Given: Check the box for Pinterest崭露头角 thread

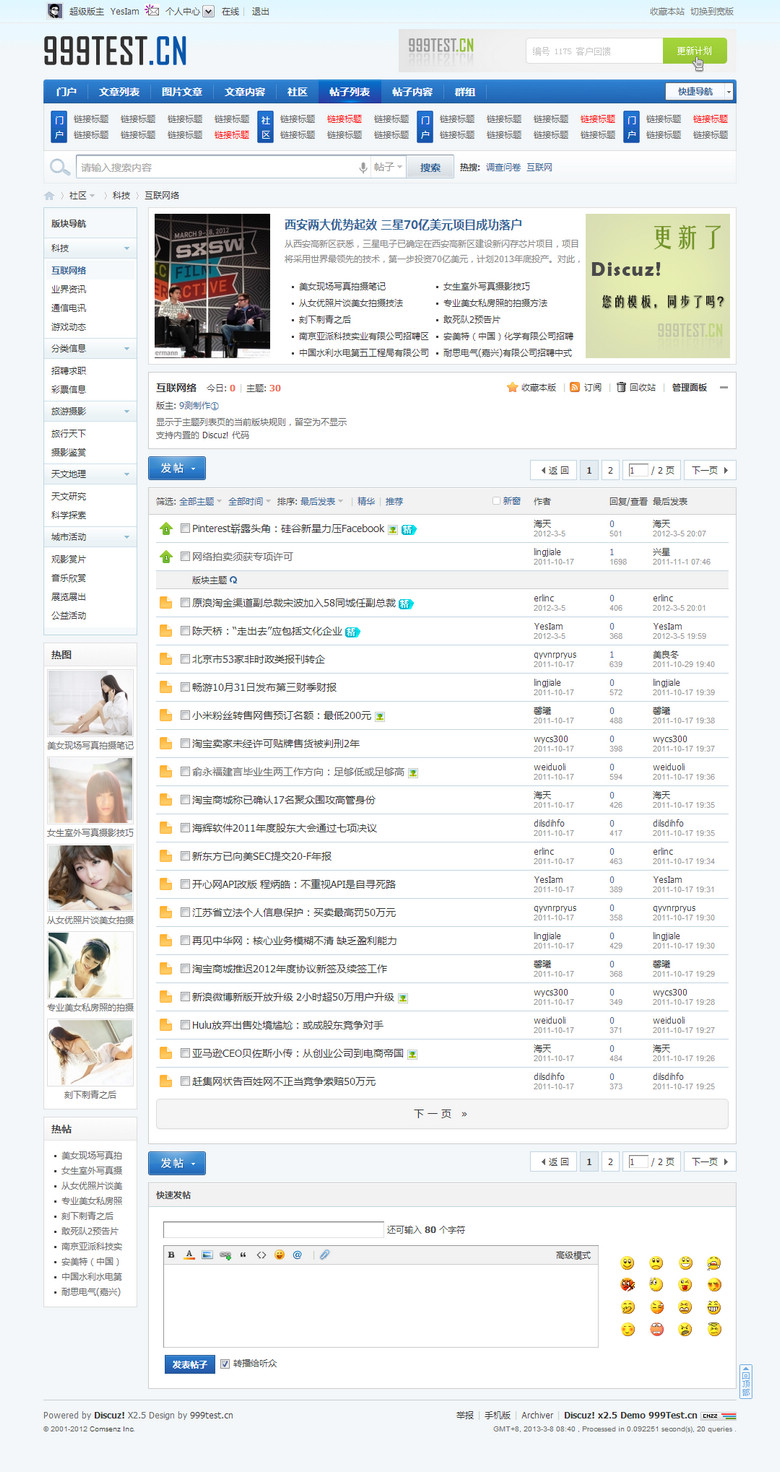Looking at the screenshot, I should 185,528.
